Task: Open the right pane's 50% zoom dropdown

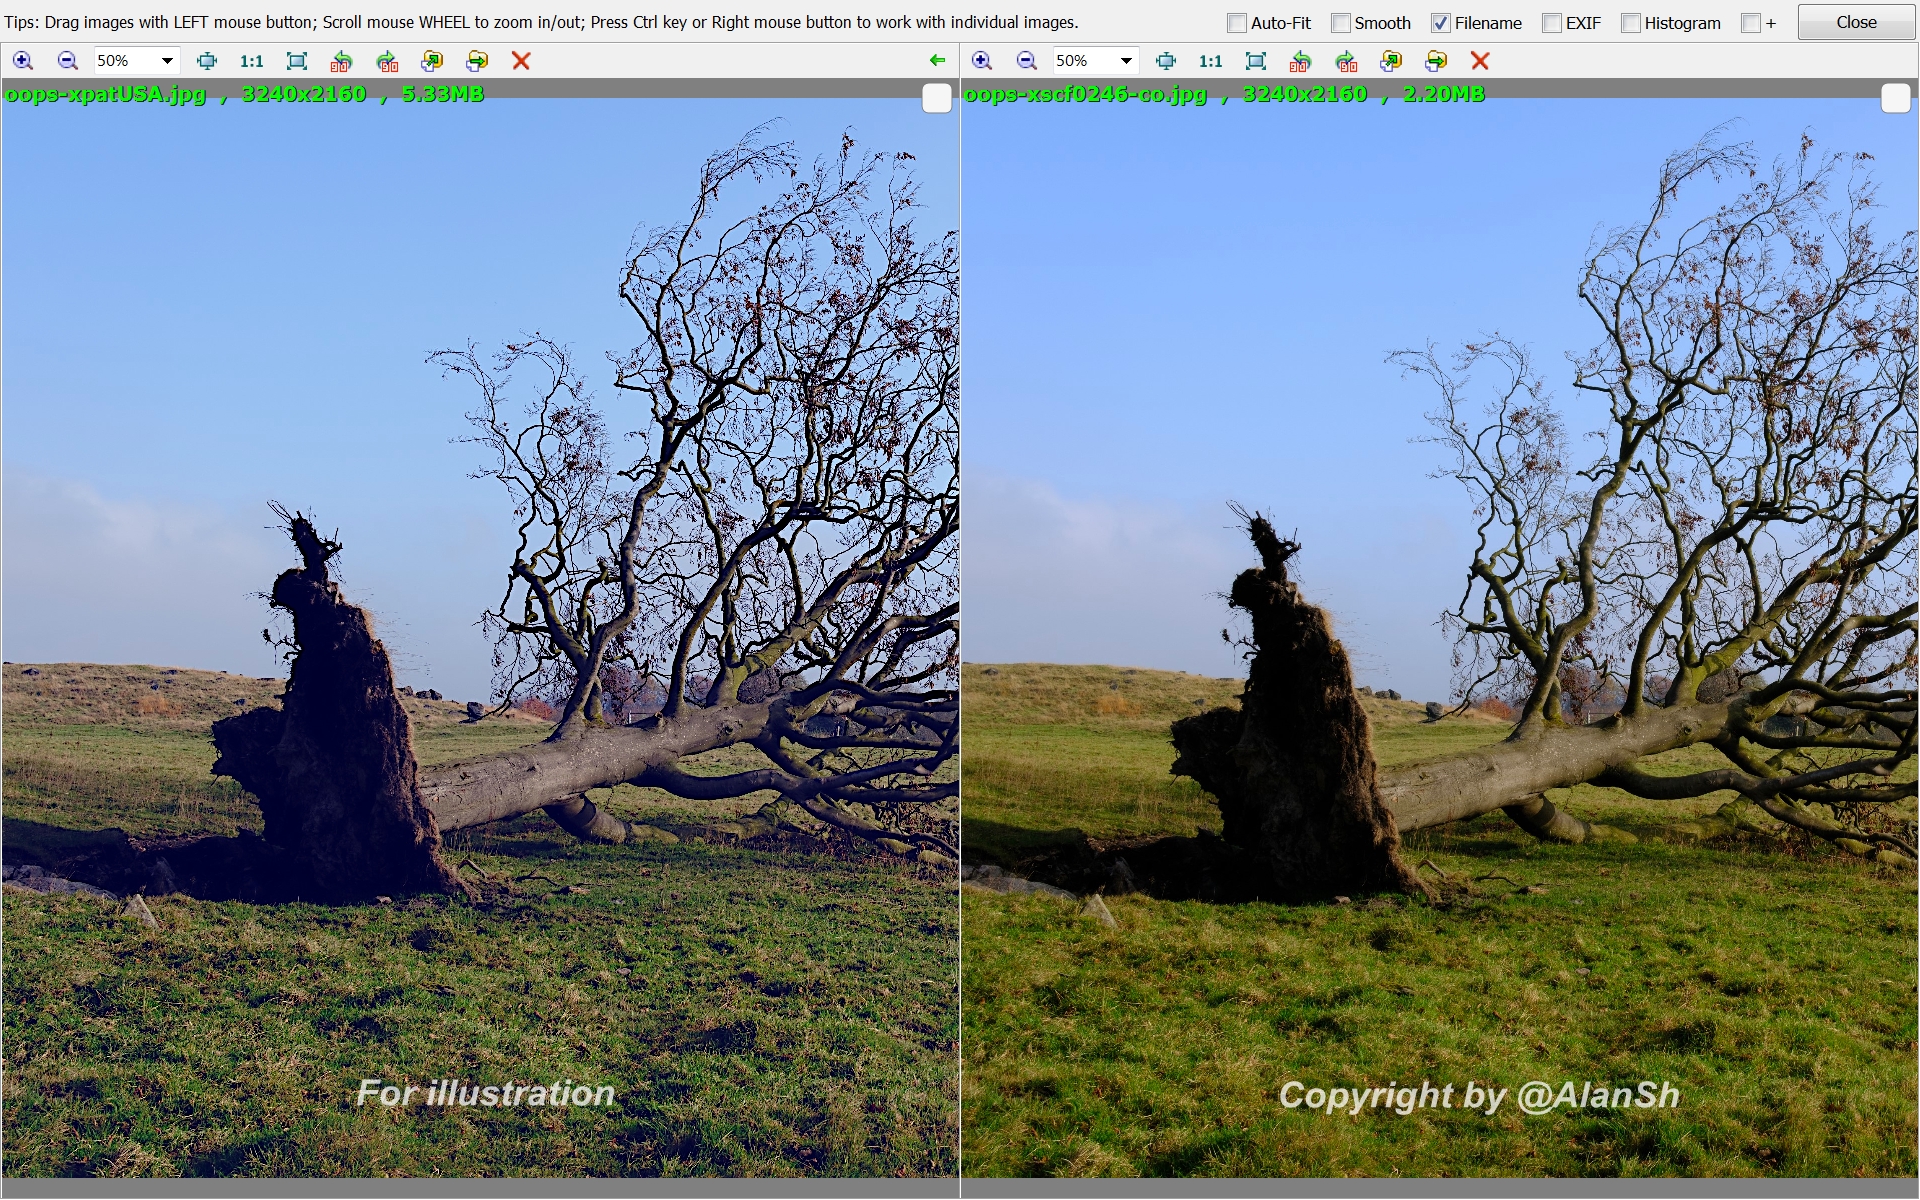Action: coord(1126,61)
